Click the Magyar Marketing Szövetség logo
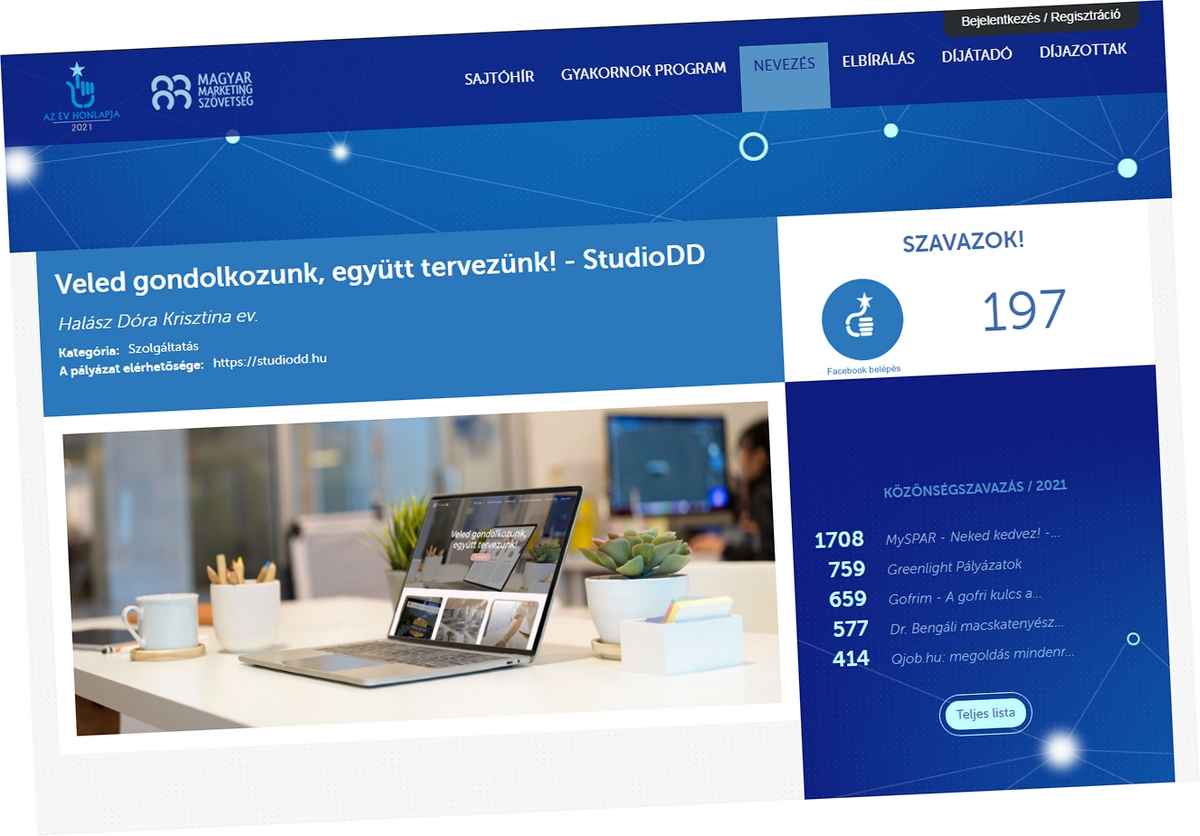The height and width of the screenshot is (836, 1200). [x=203, y=91]
